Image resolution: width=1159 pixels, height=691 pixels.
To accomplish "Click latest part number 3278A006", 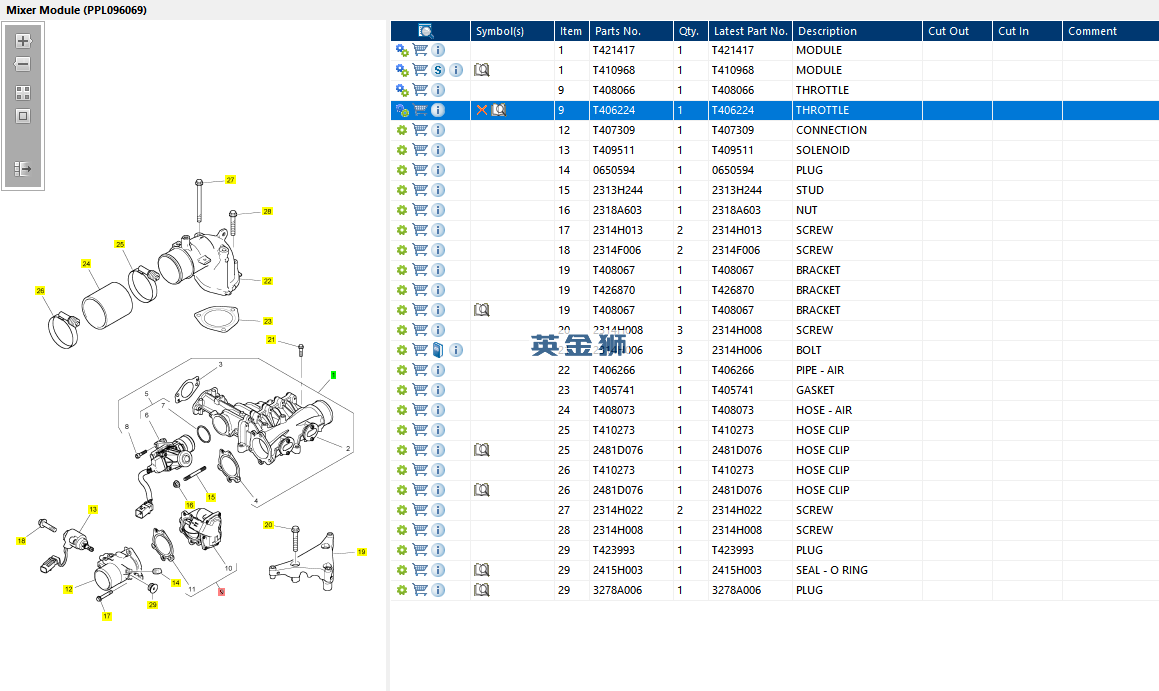I will [736, 590].
